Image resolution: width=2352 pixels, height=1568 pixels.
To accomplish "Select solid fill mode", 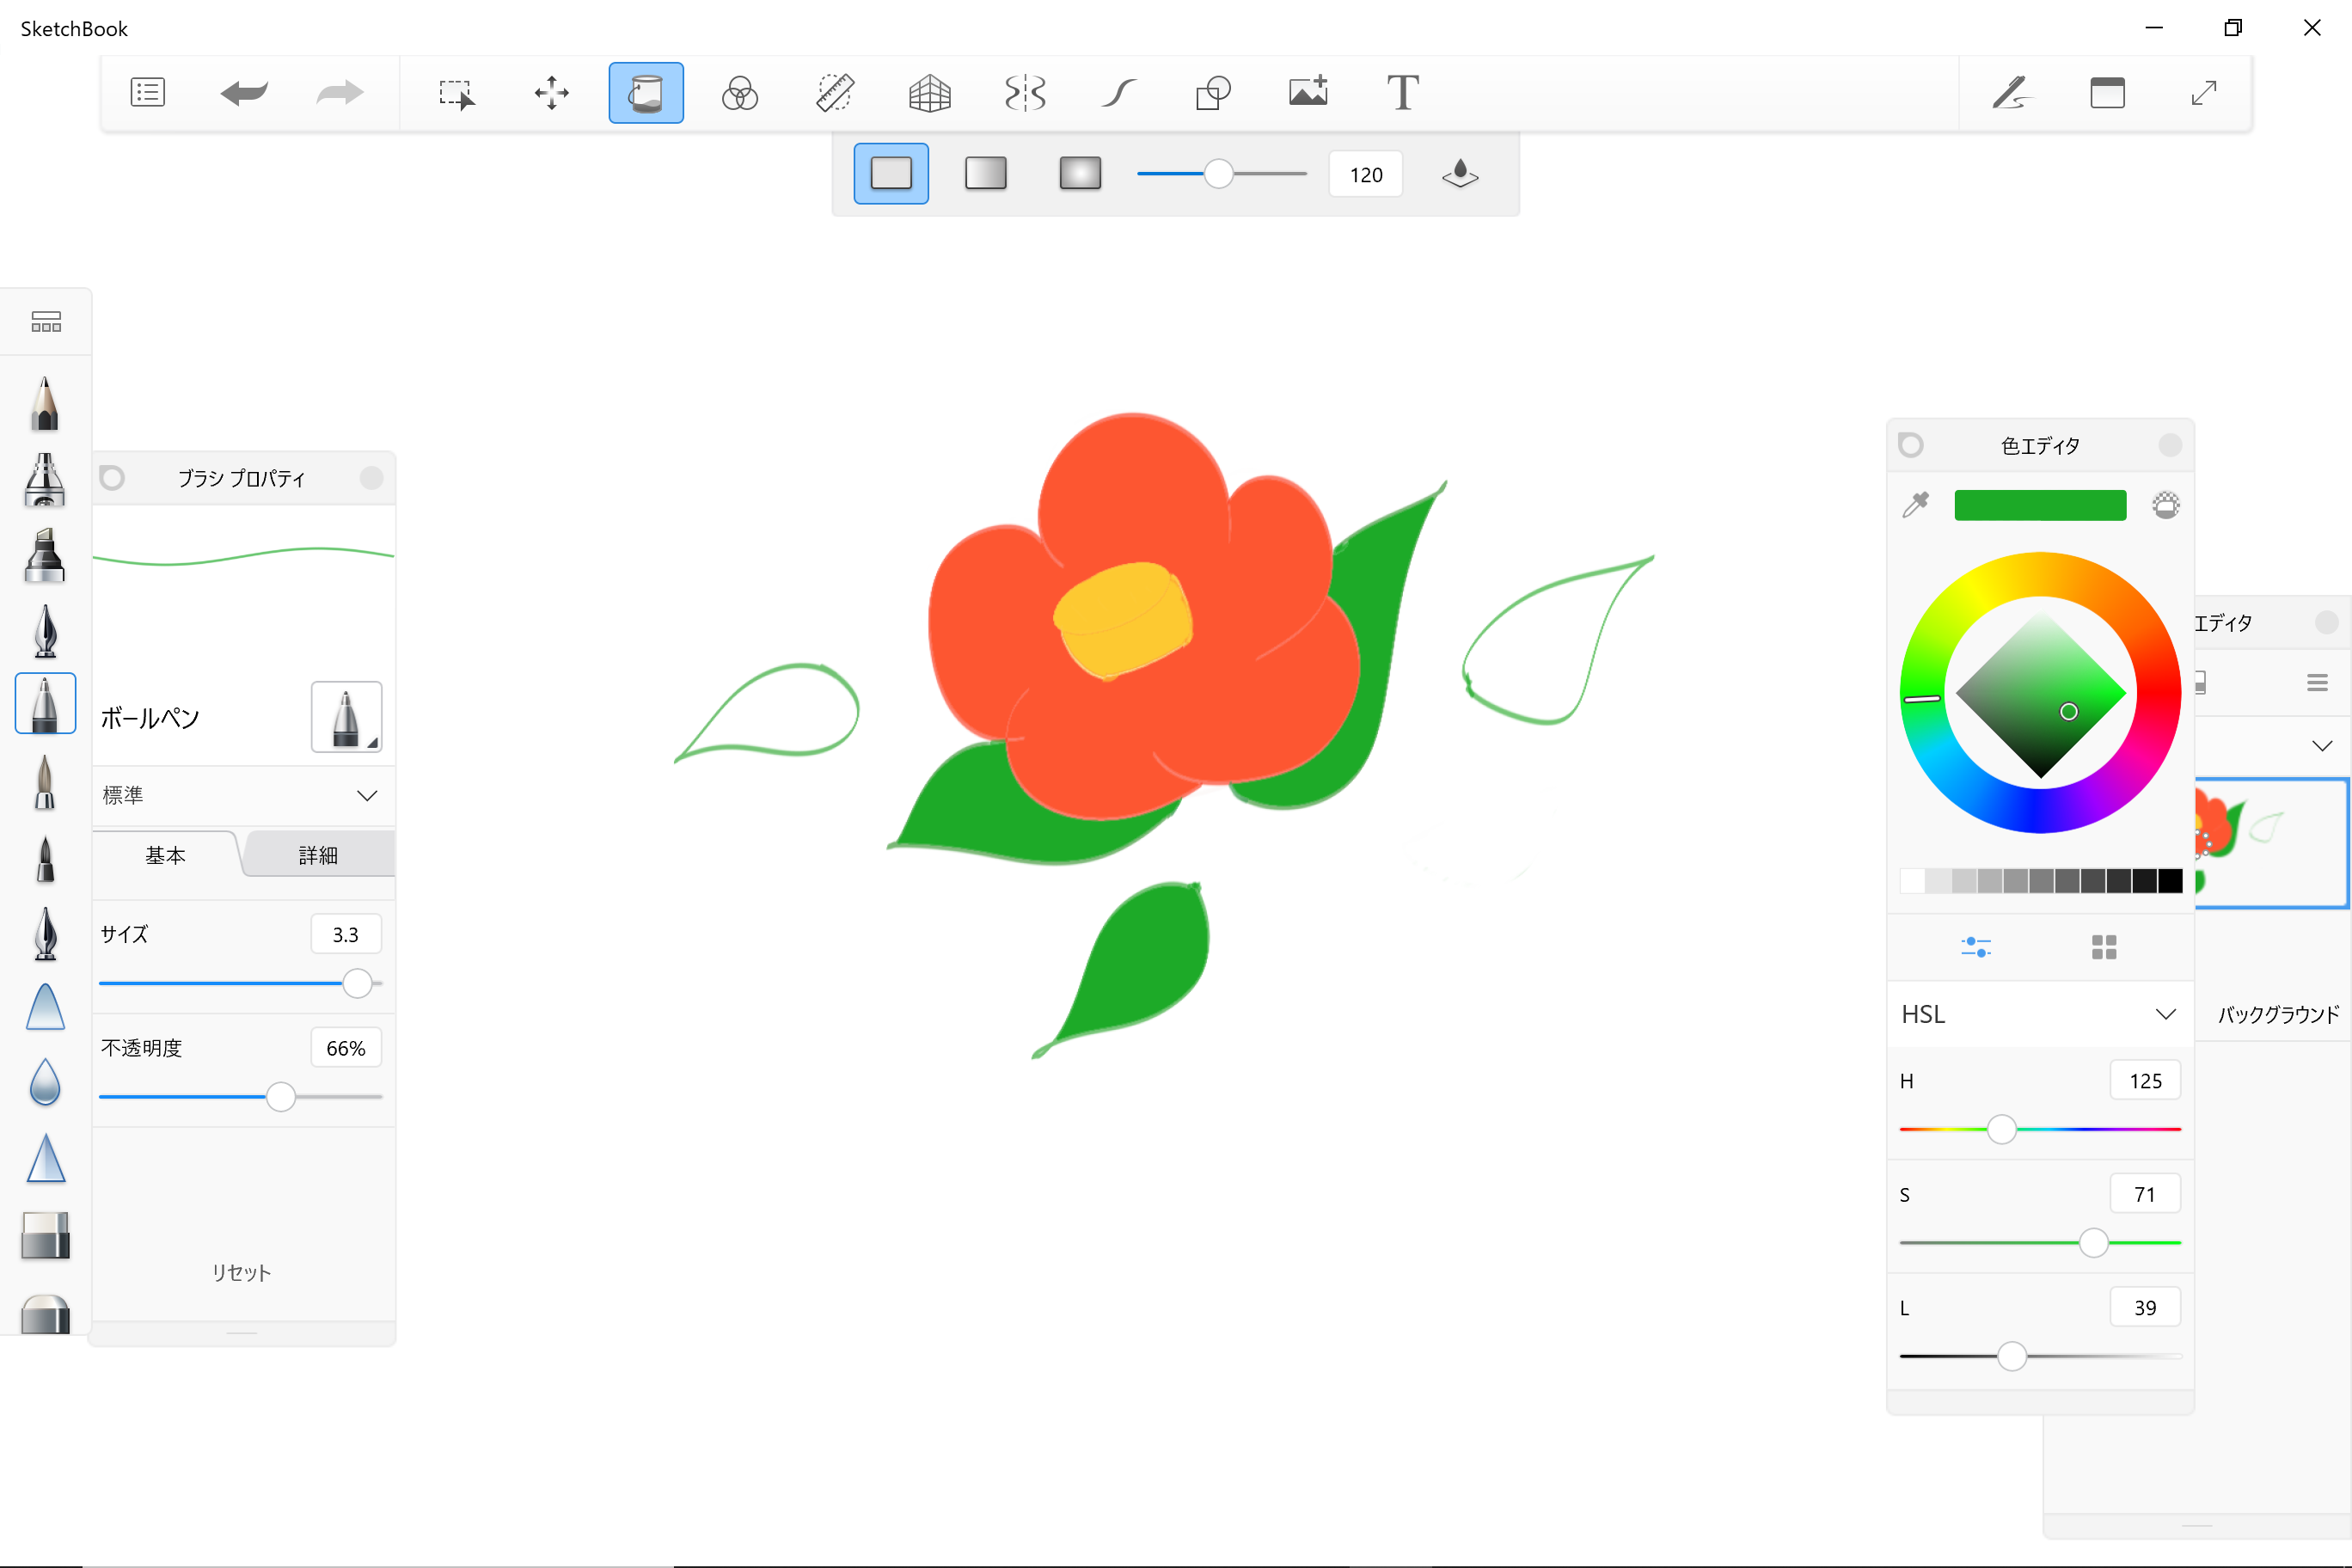I will coord(891,174).
